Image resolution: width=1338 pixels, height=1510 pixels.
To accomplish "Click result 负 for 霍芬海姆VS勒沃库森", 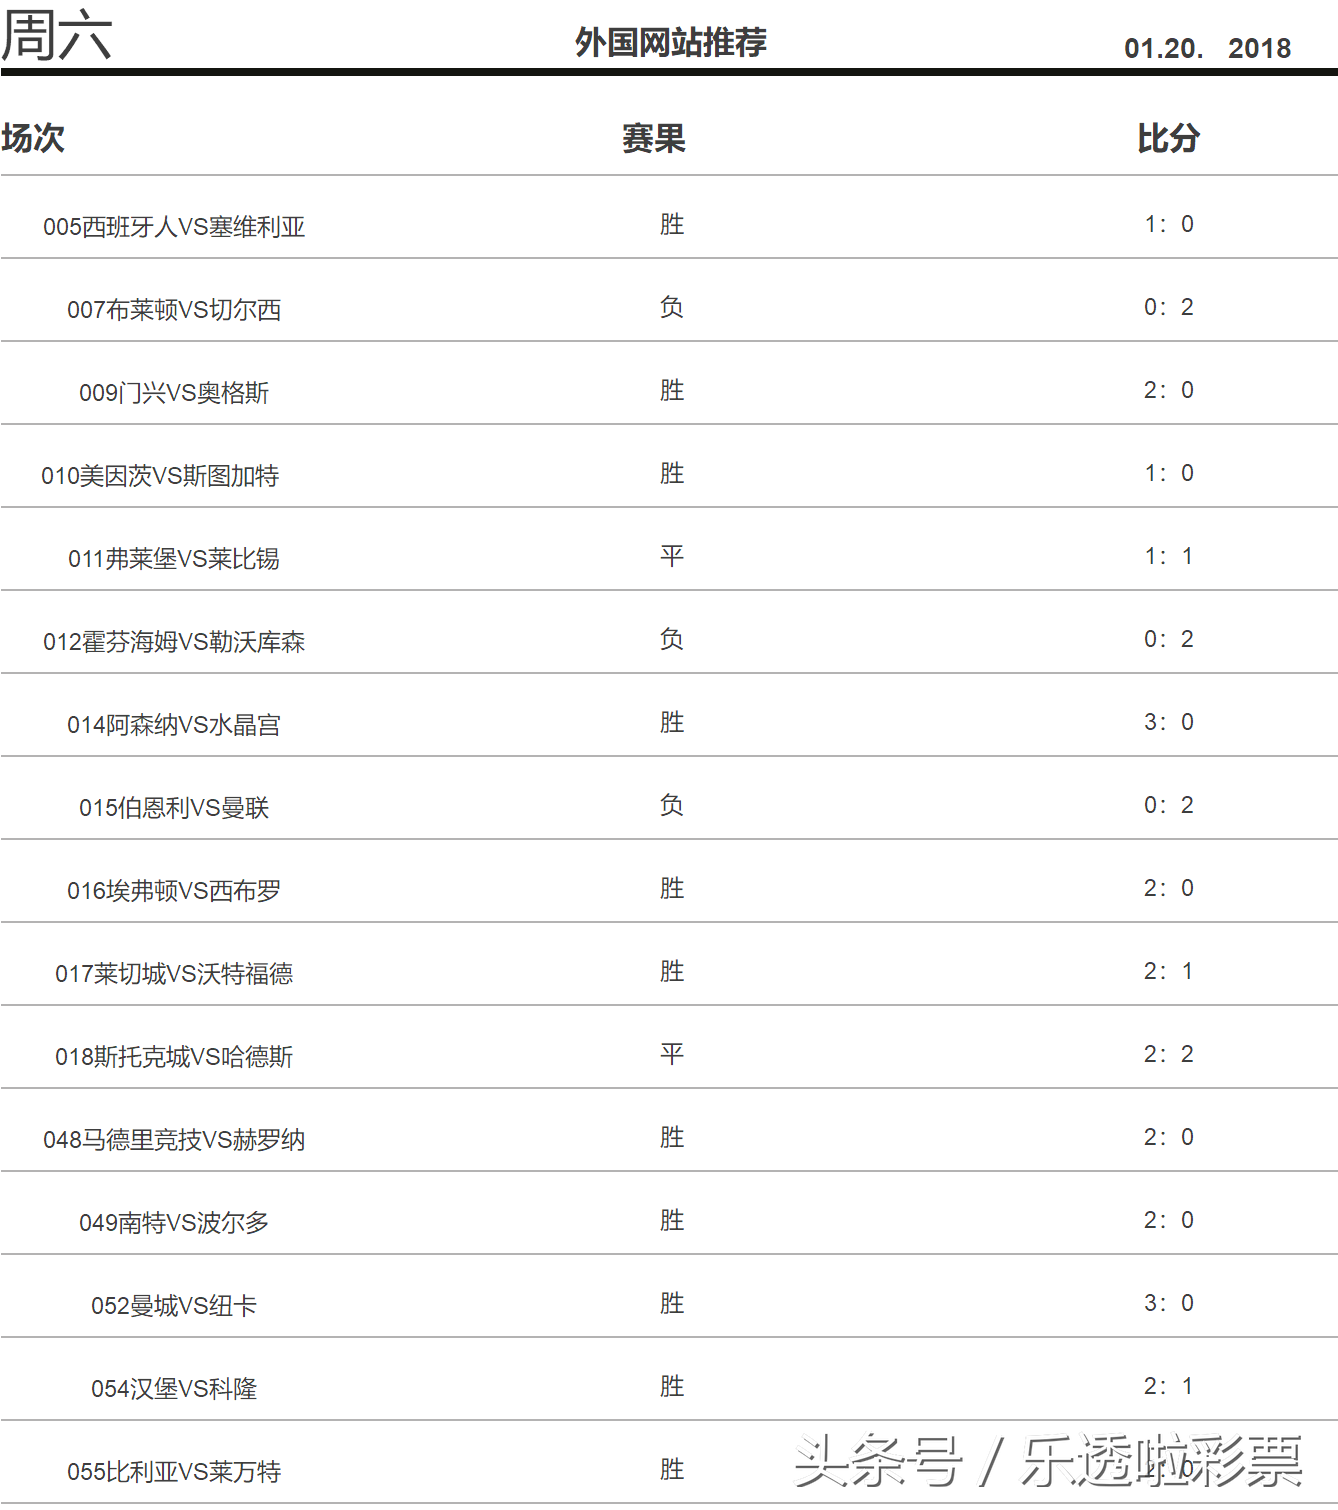I will pyautogui.click(x=672, y=639).
